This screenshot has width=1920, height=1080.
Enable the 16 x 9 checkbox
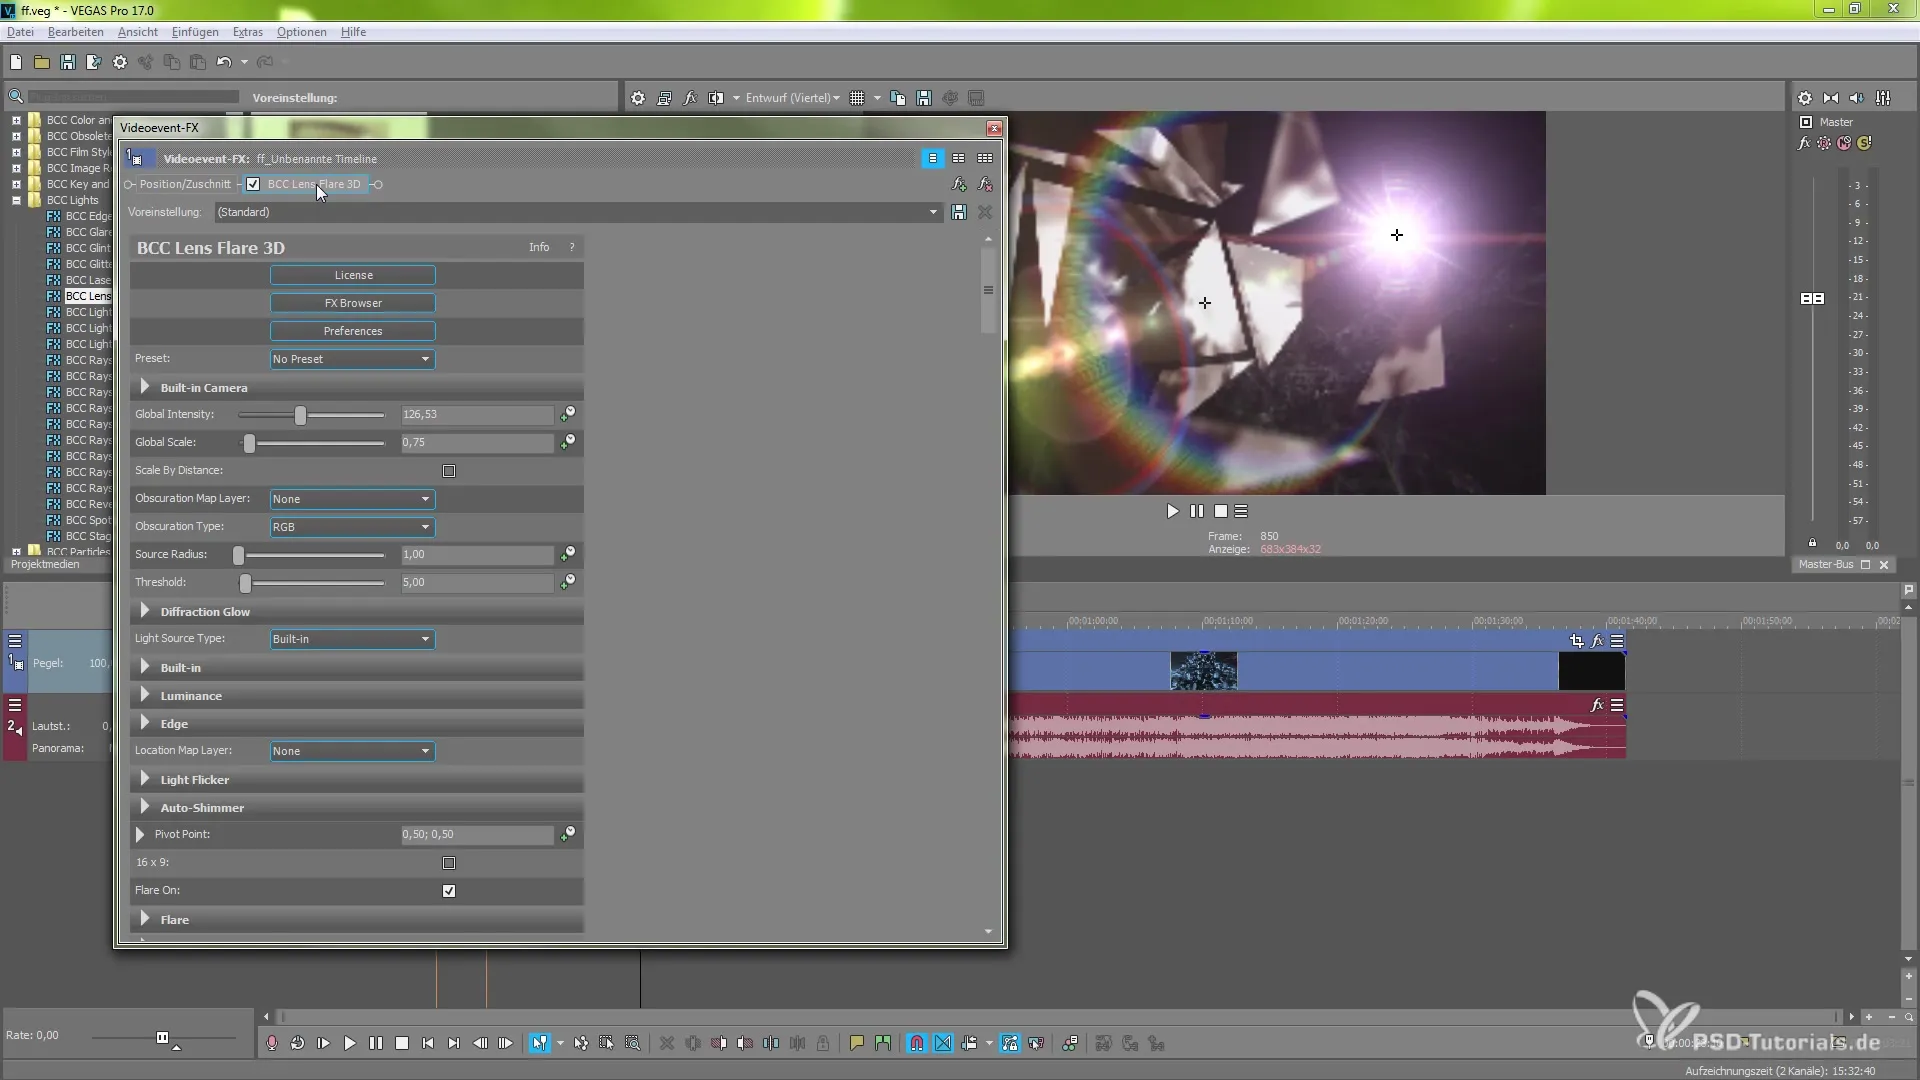point(449,863)
